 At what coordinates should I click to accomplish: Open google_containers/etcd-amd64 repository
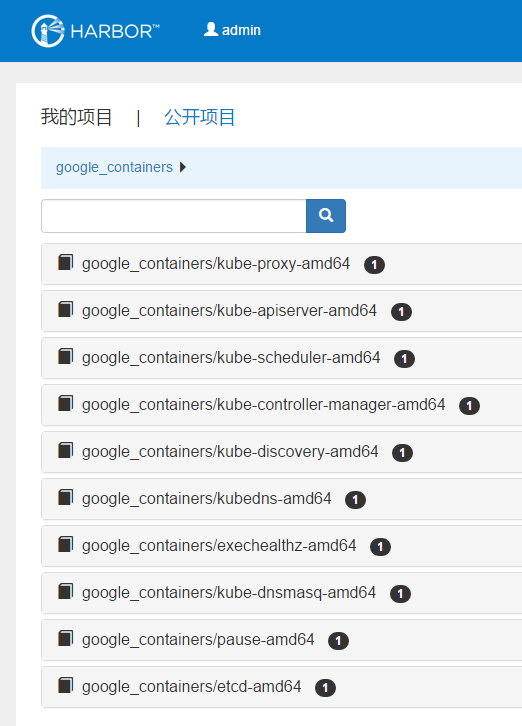pos(192,687)
